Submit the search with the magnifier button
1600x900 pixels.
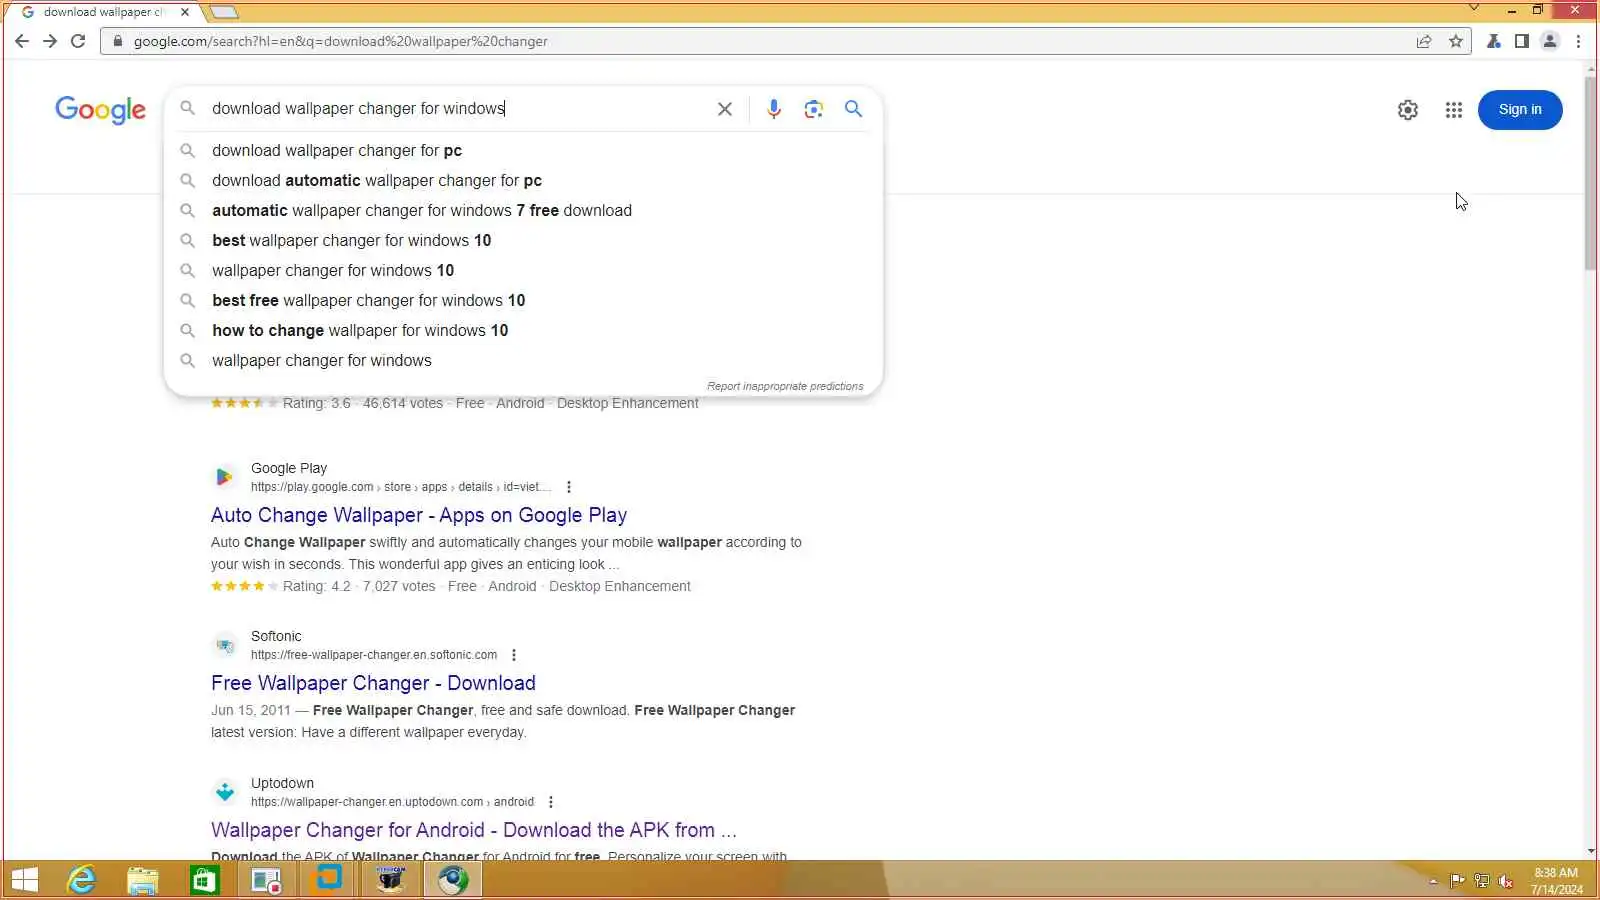(x=853, y=109)
